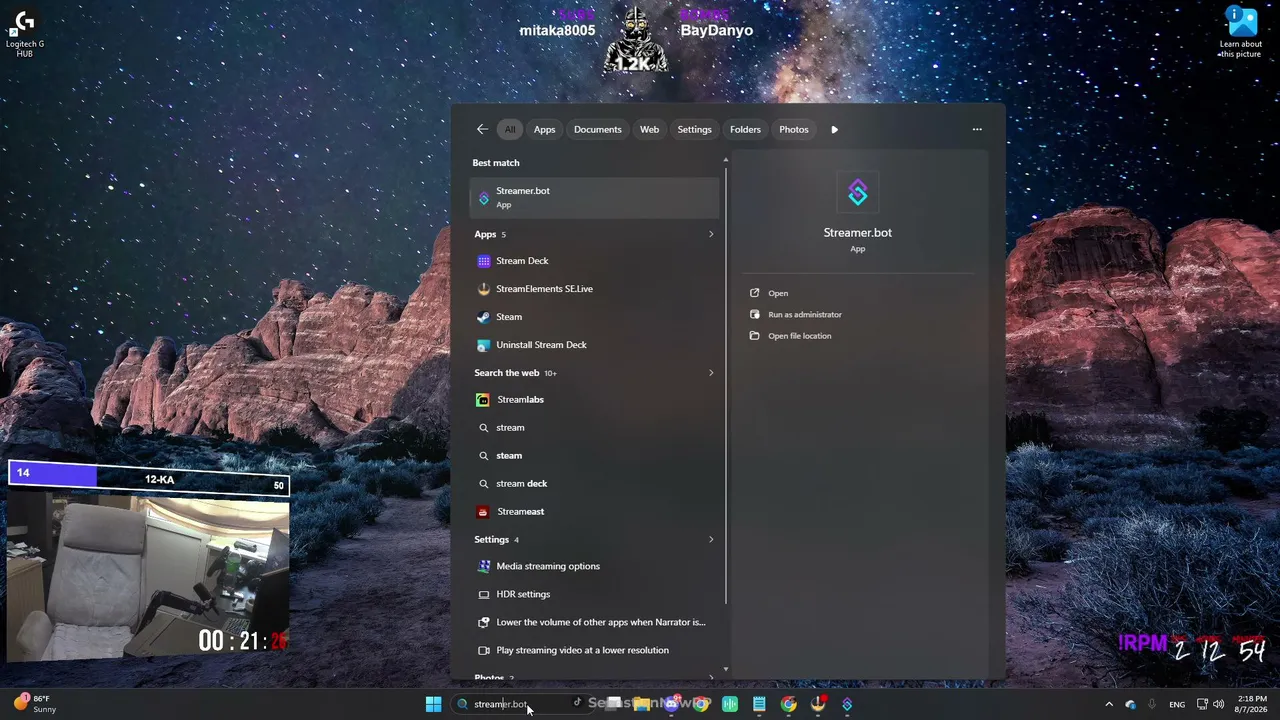Search the web for "stream" suggestion

coord(594,428)
